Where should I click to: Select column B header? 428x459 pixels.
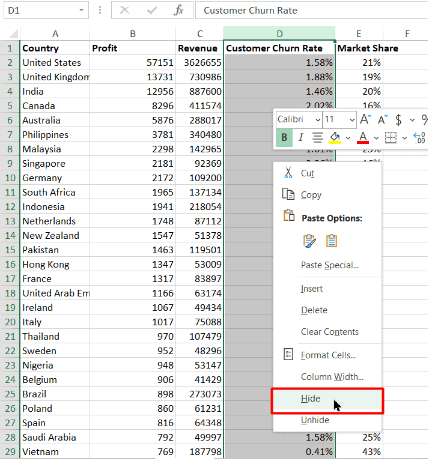point(133,34)
